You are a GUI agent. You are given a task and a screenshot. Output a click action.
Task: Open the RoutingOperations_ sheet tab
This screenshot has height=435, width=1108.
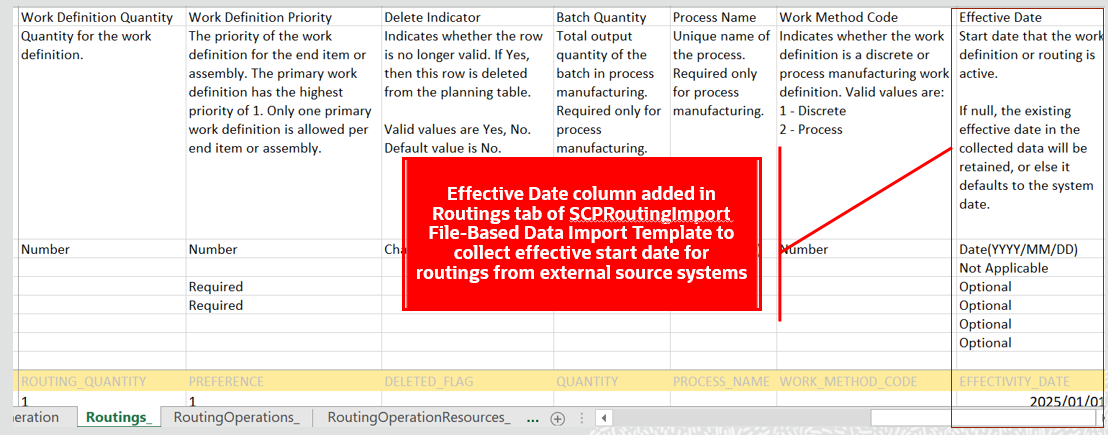pyautogui.click(x=237, y=417)
